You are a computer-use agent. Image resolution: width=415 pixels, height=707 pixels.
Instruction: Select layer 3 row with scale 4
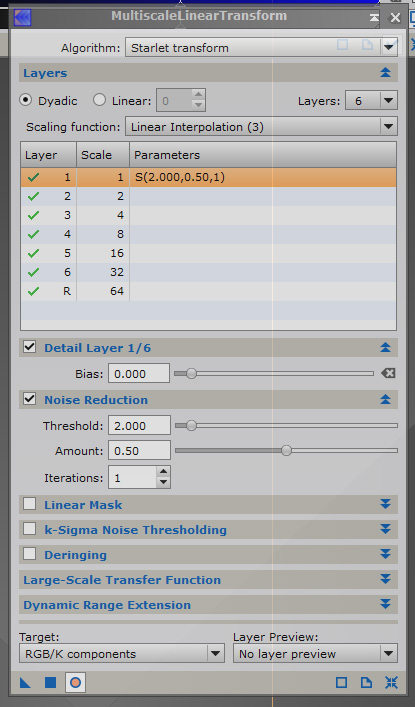tap(208, 215)
